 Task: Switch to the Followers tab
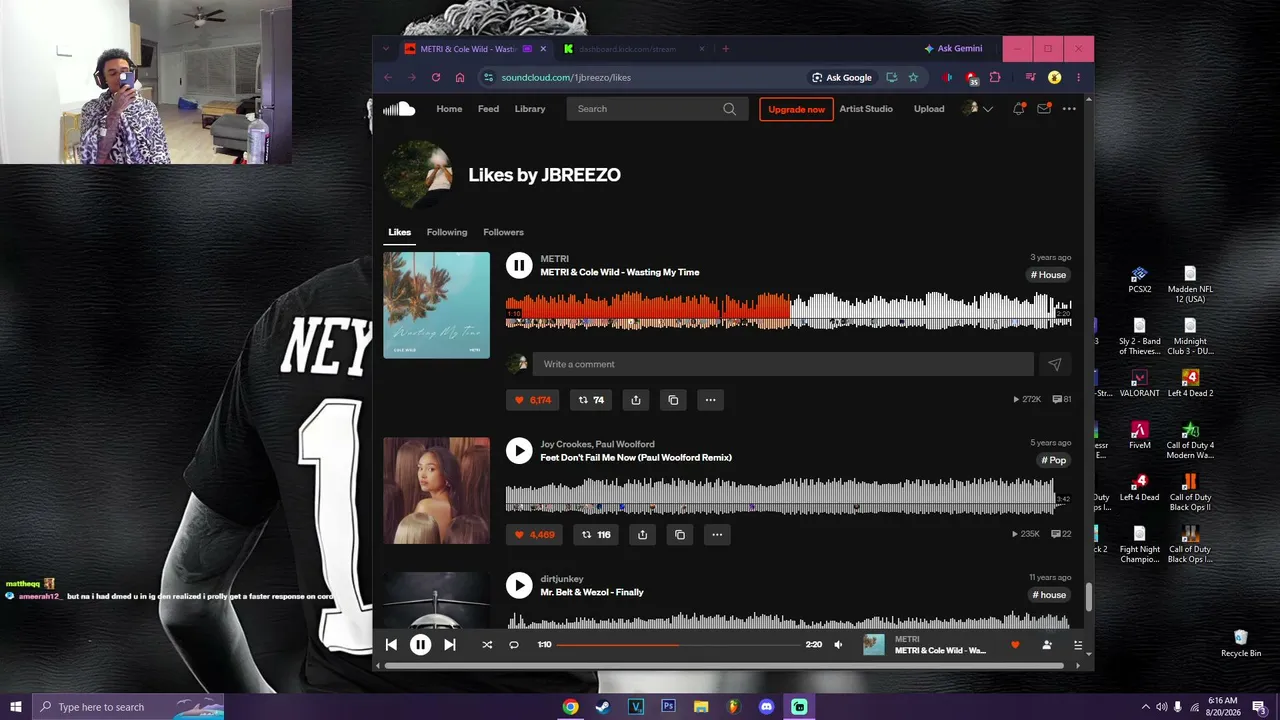(503, 232)
